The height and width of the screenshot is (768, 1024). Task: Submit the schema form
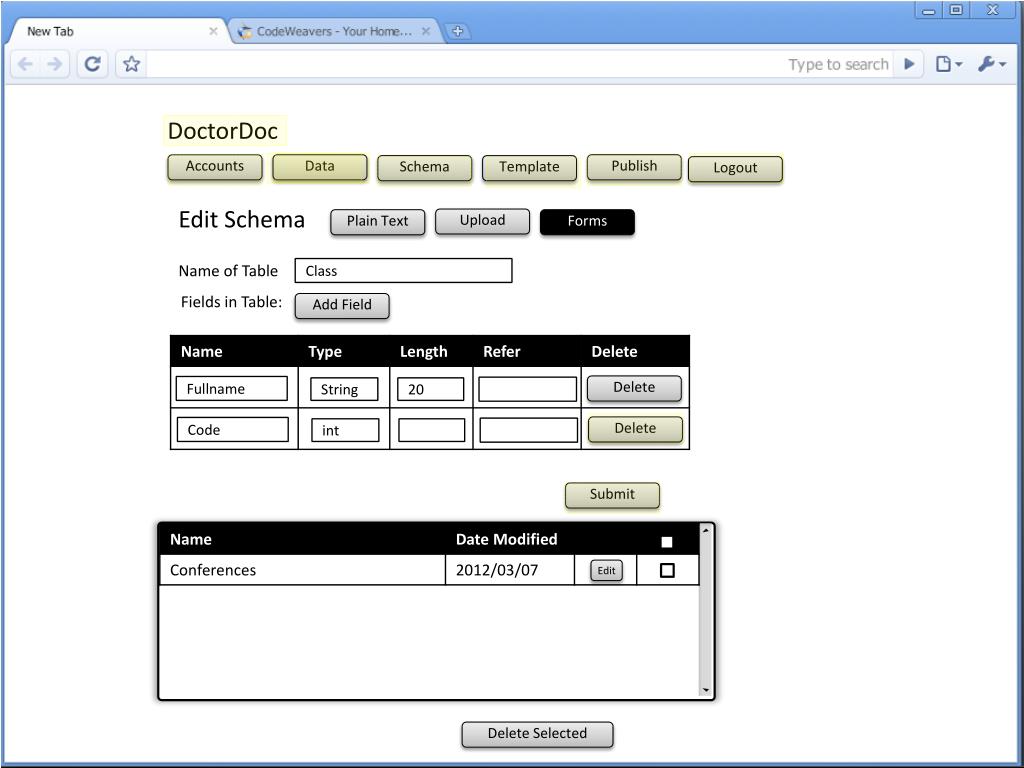coord(613,495)
